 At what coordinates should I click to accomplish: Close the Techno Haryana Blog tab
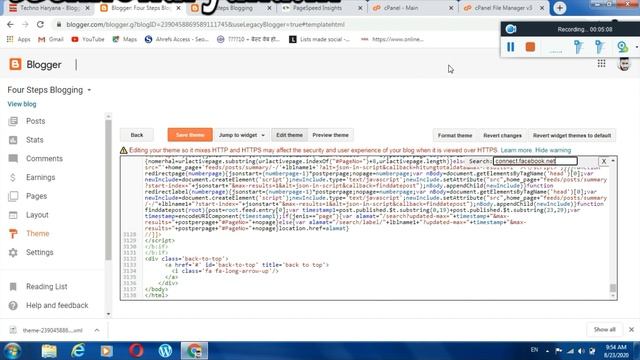pyautogui.click(x=87, y=8)
